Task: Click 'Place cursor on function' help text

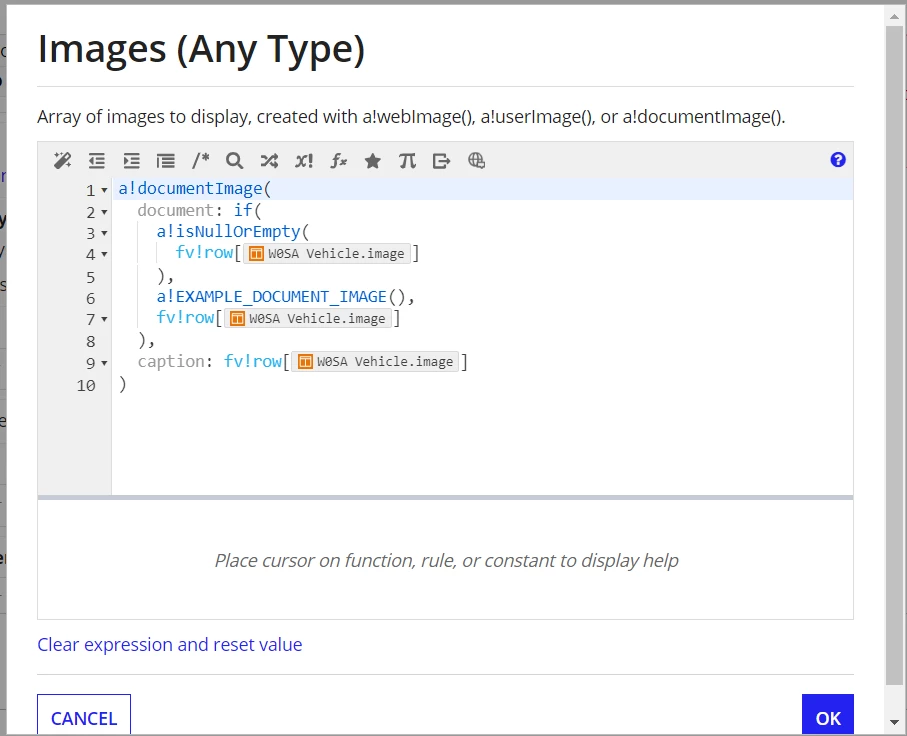Action: 446,560
